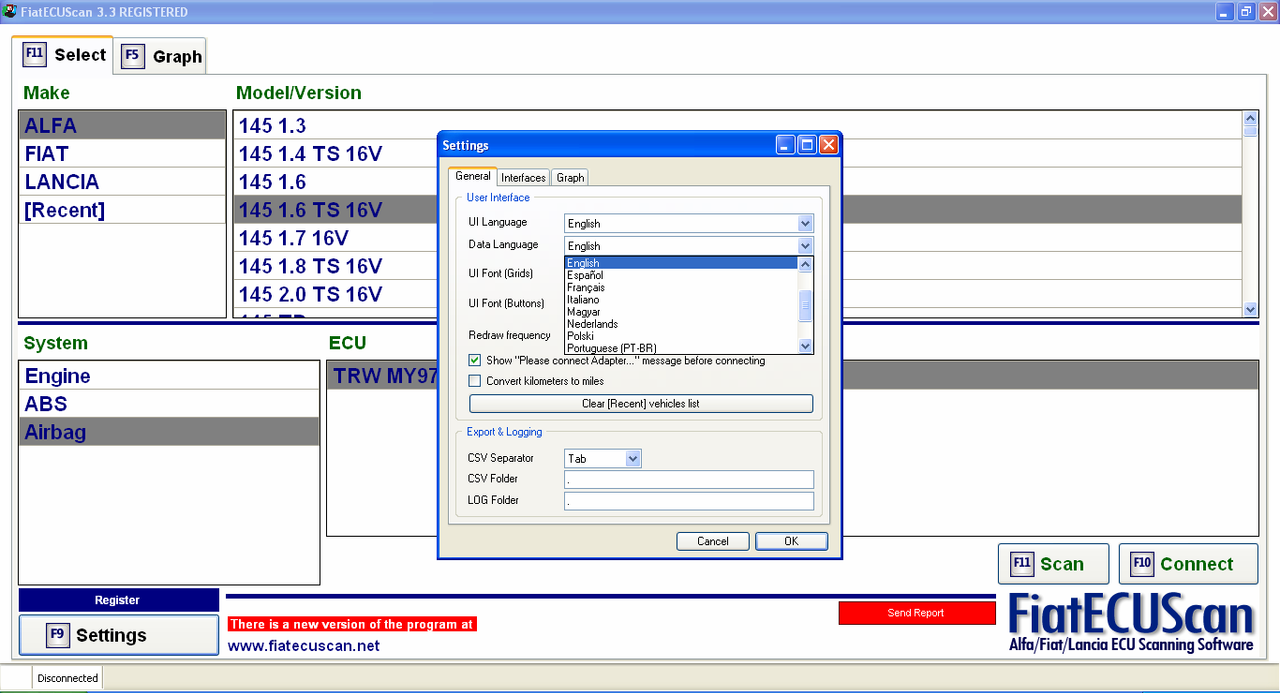Minimize the Settings dialog
1280x693 pixels.
click(787, 145)
